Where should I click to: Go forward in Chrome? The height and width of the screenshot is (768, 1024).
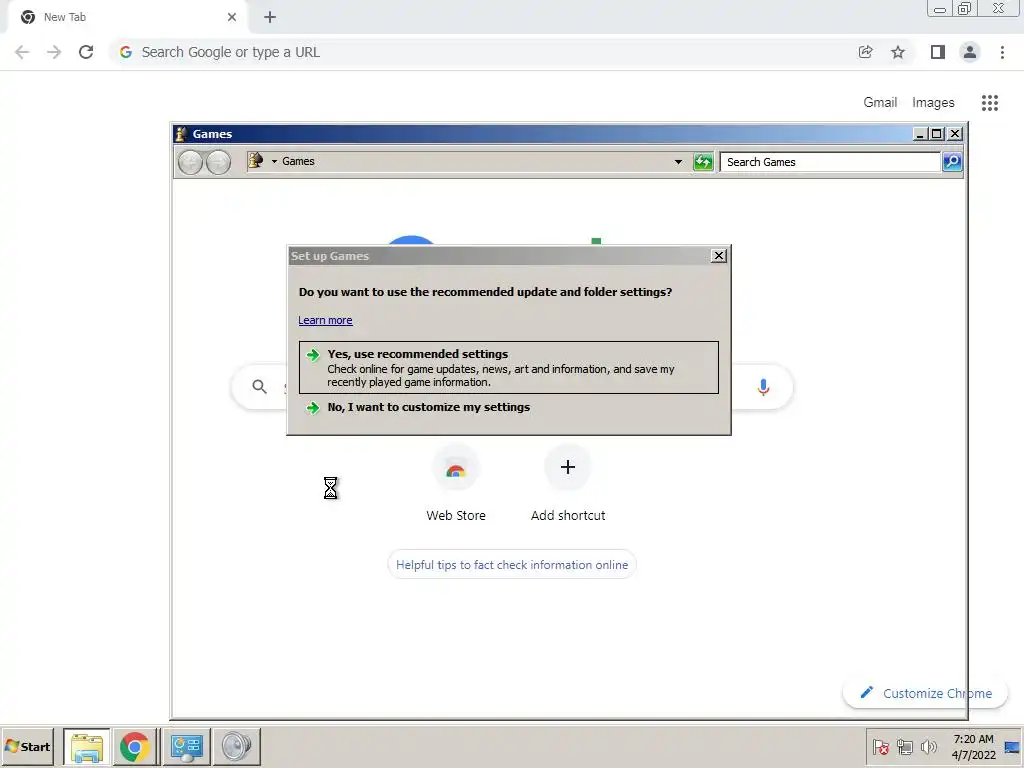pos(54,52)
